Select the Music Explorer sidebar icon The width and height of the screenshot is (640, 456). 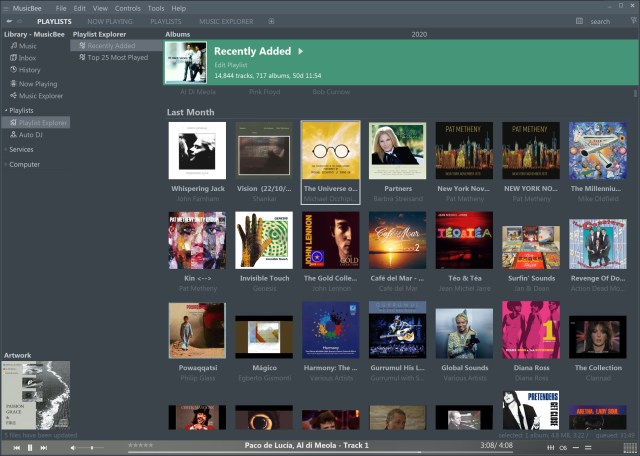(14, 96)
